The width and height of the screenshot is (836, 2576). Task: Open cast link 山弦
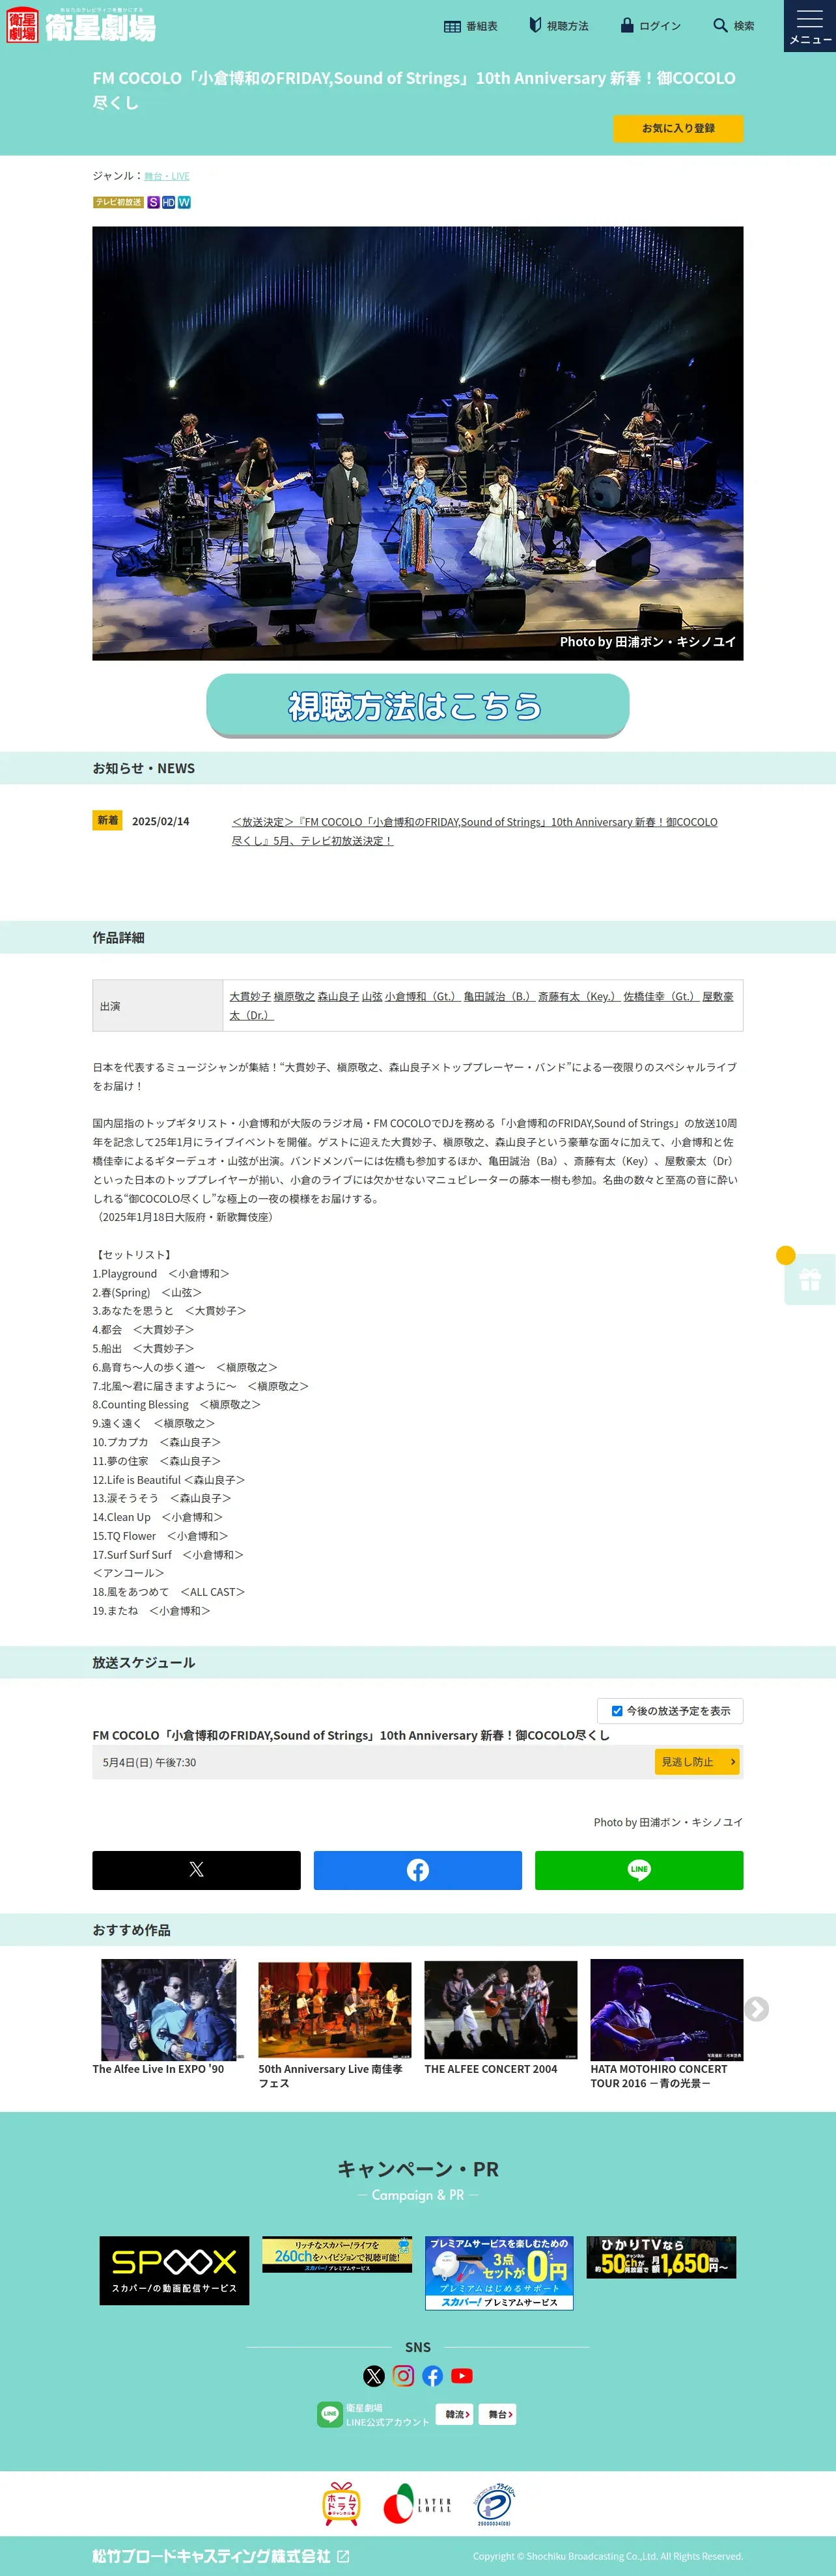(372, 996)
